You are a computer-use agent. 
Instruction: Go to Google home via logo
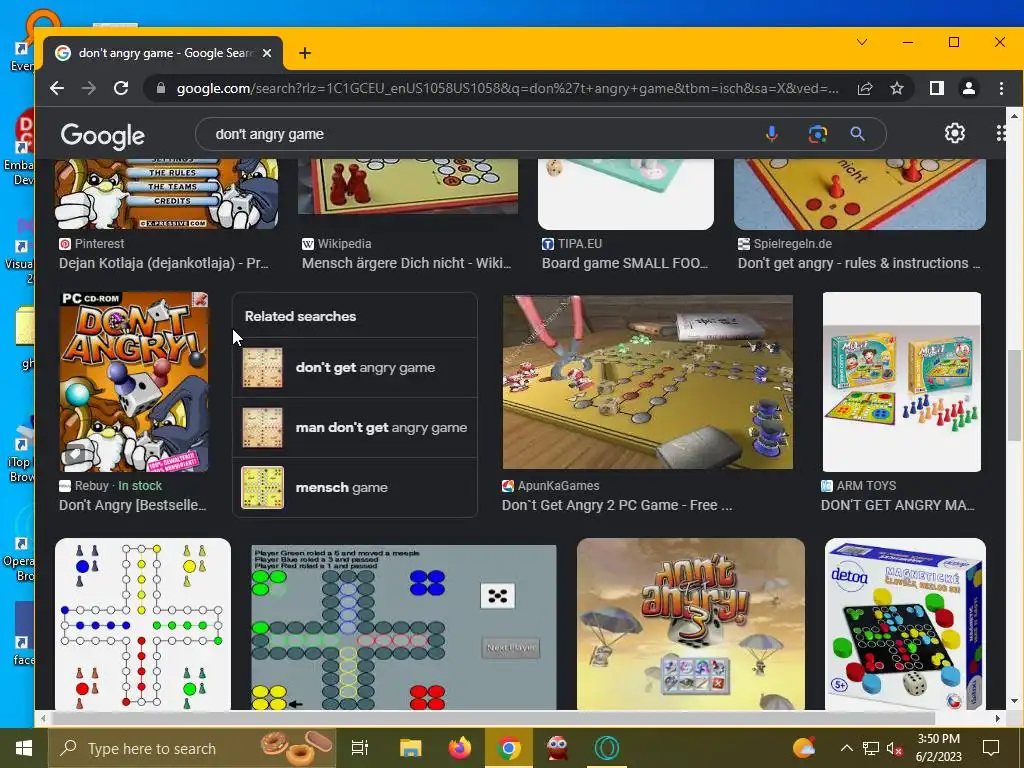(103, 135)
